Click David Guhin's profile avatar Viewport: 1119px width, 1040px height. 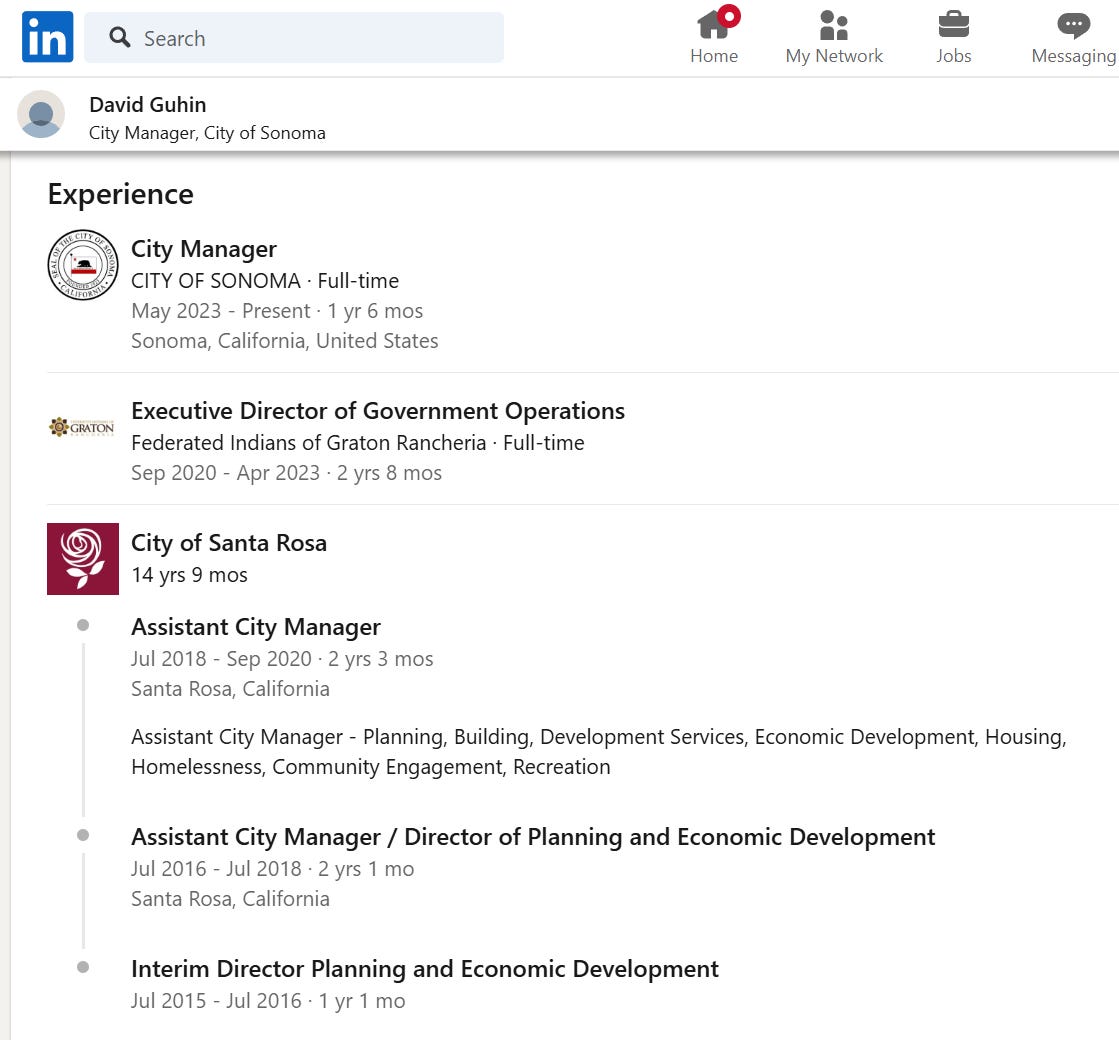point(41,114)
